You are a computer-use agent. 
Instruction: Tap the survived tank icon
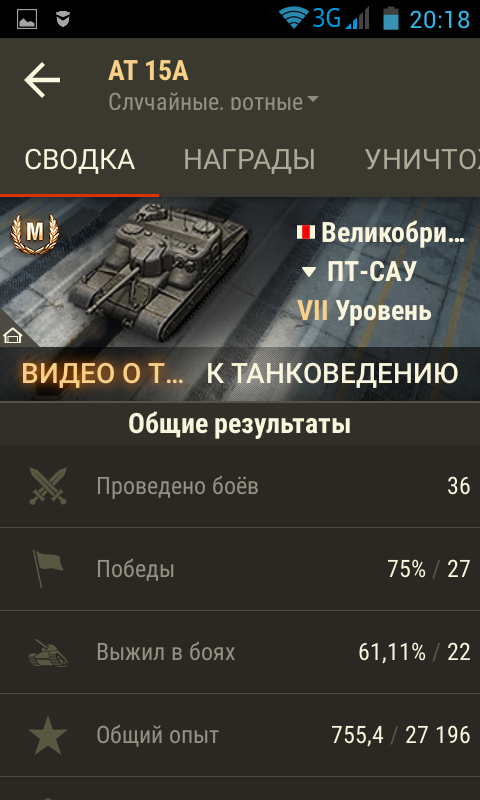click(47, 653)
